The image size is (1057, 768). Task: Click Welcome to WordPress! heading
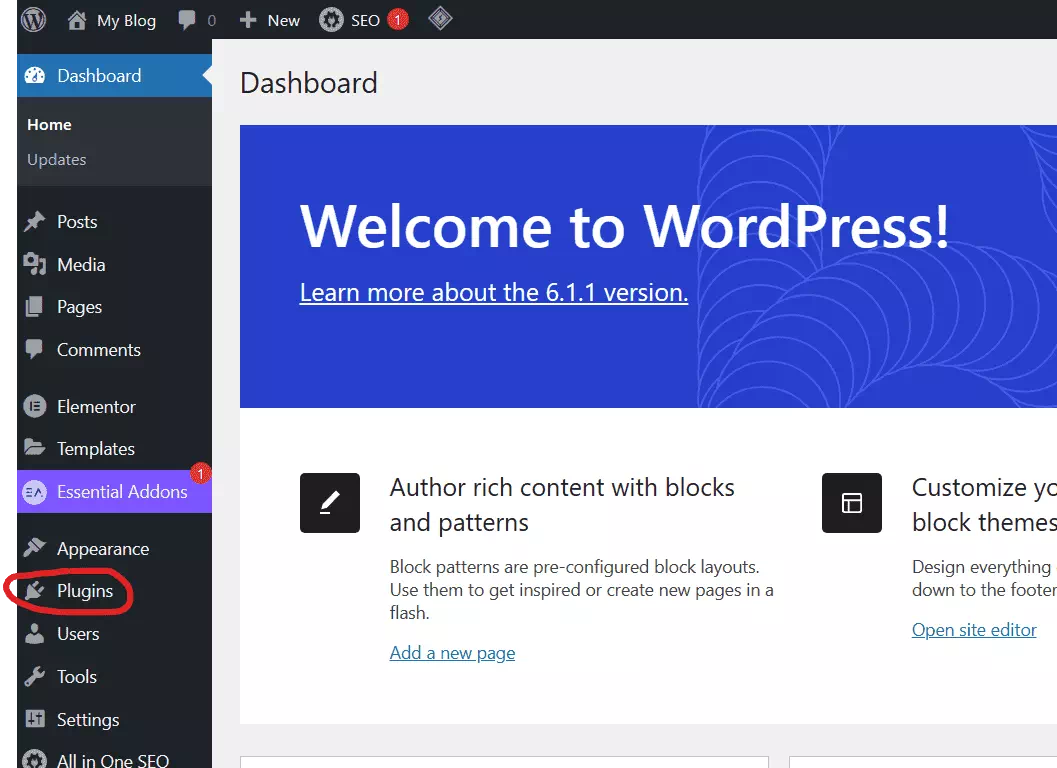point(624,226)
